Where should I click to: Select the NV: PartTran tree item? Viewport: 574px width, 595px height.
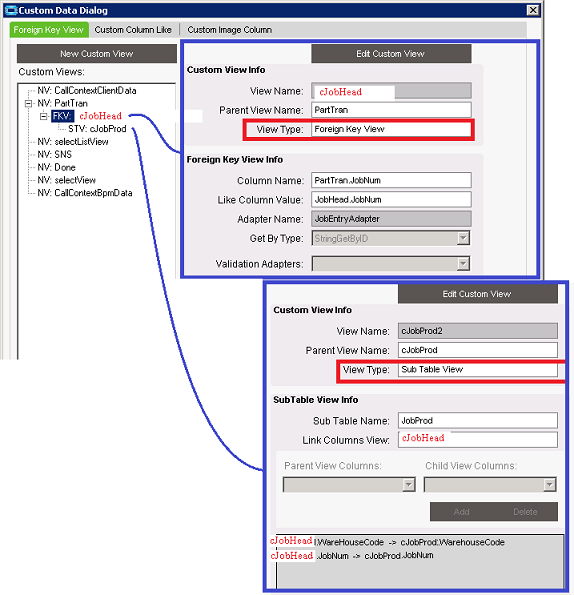62,103
